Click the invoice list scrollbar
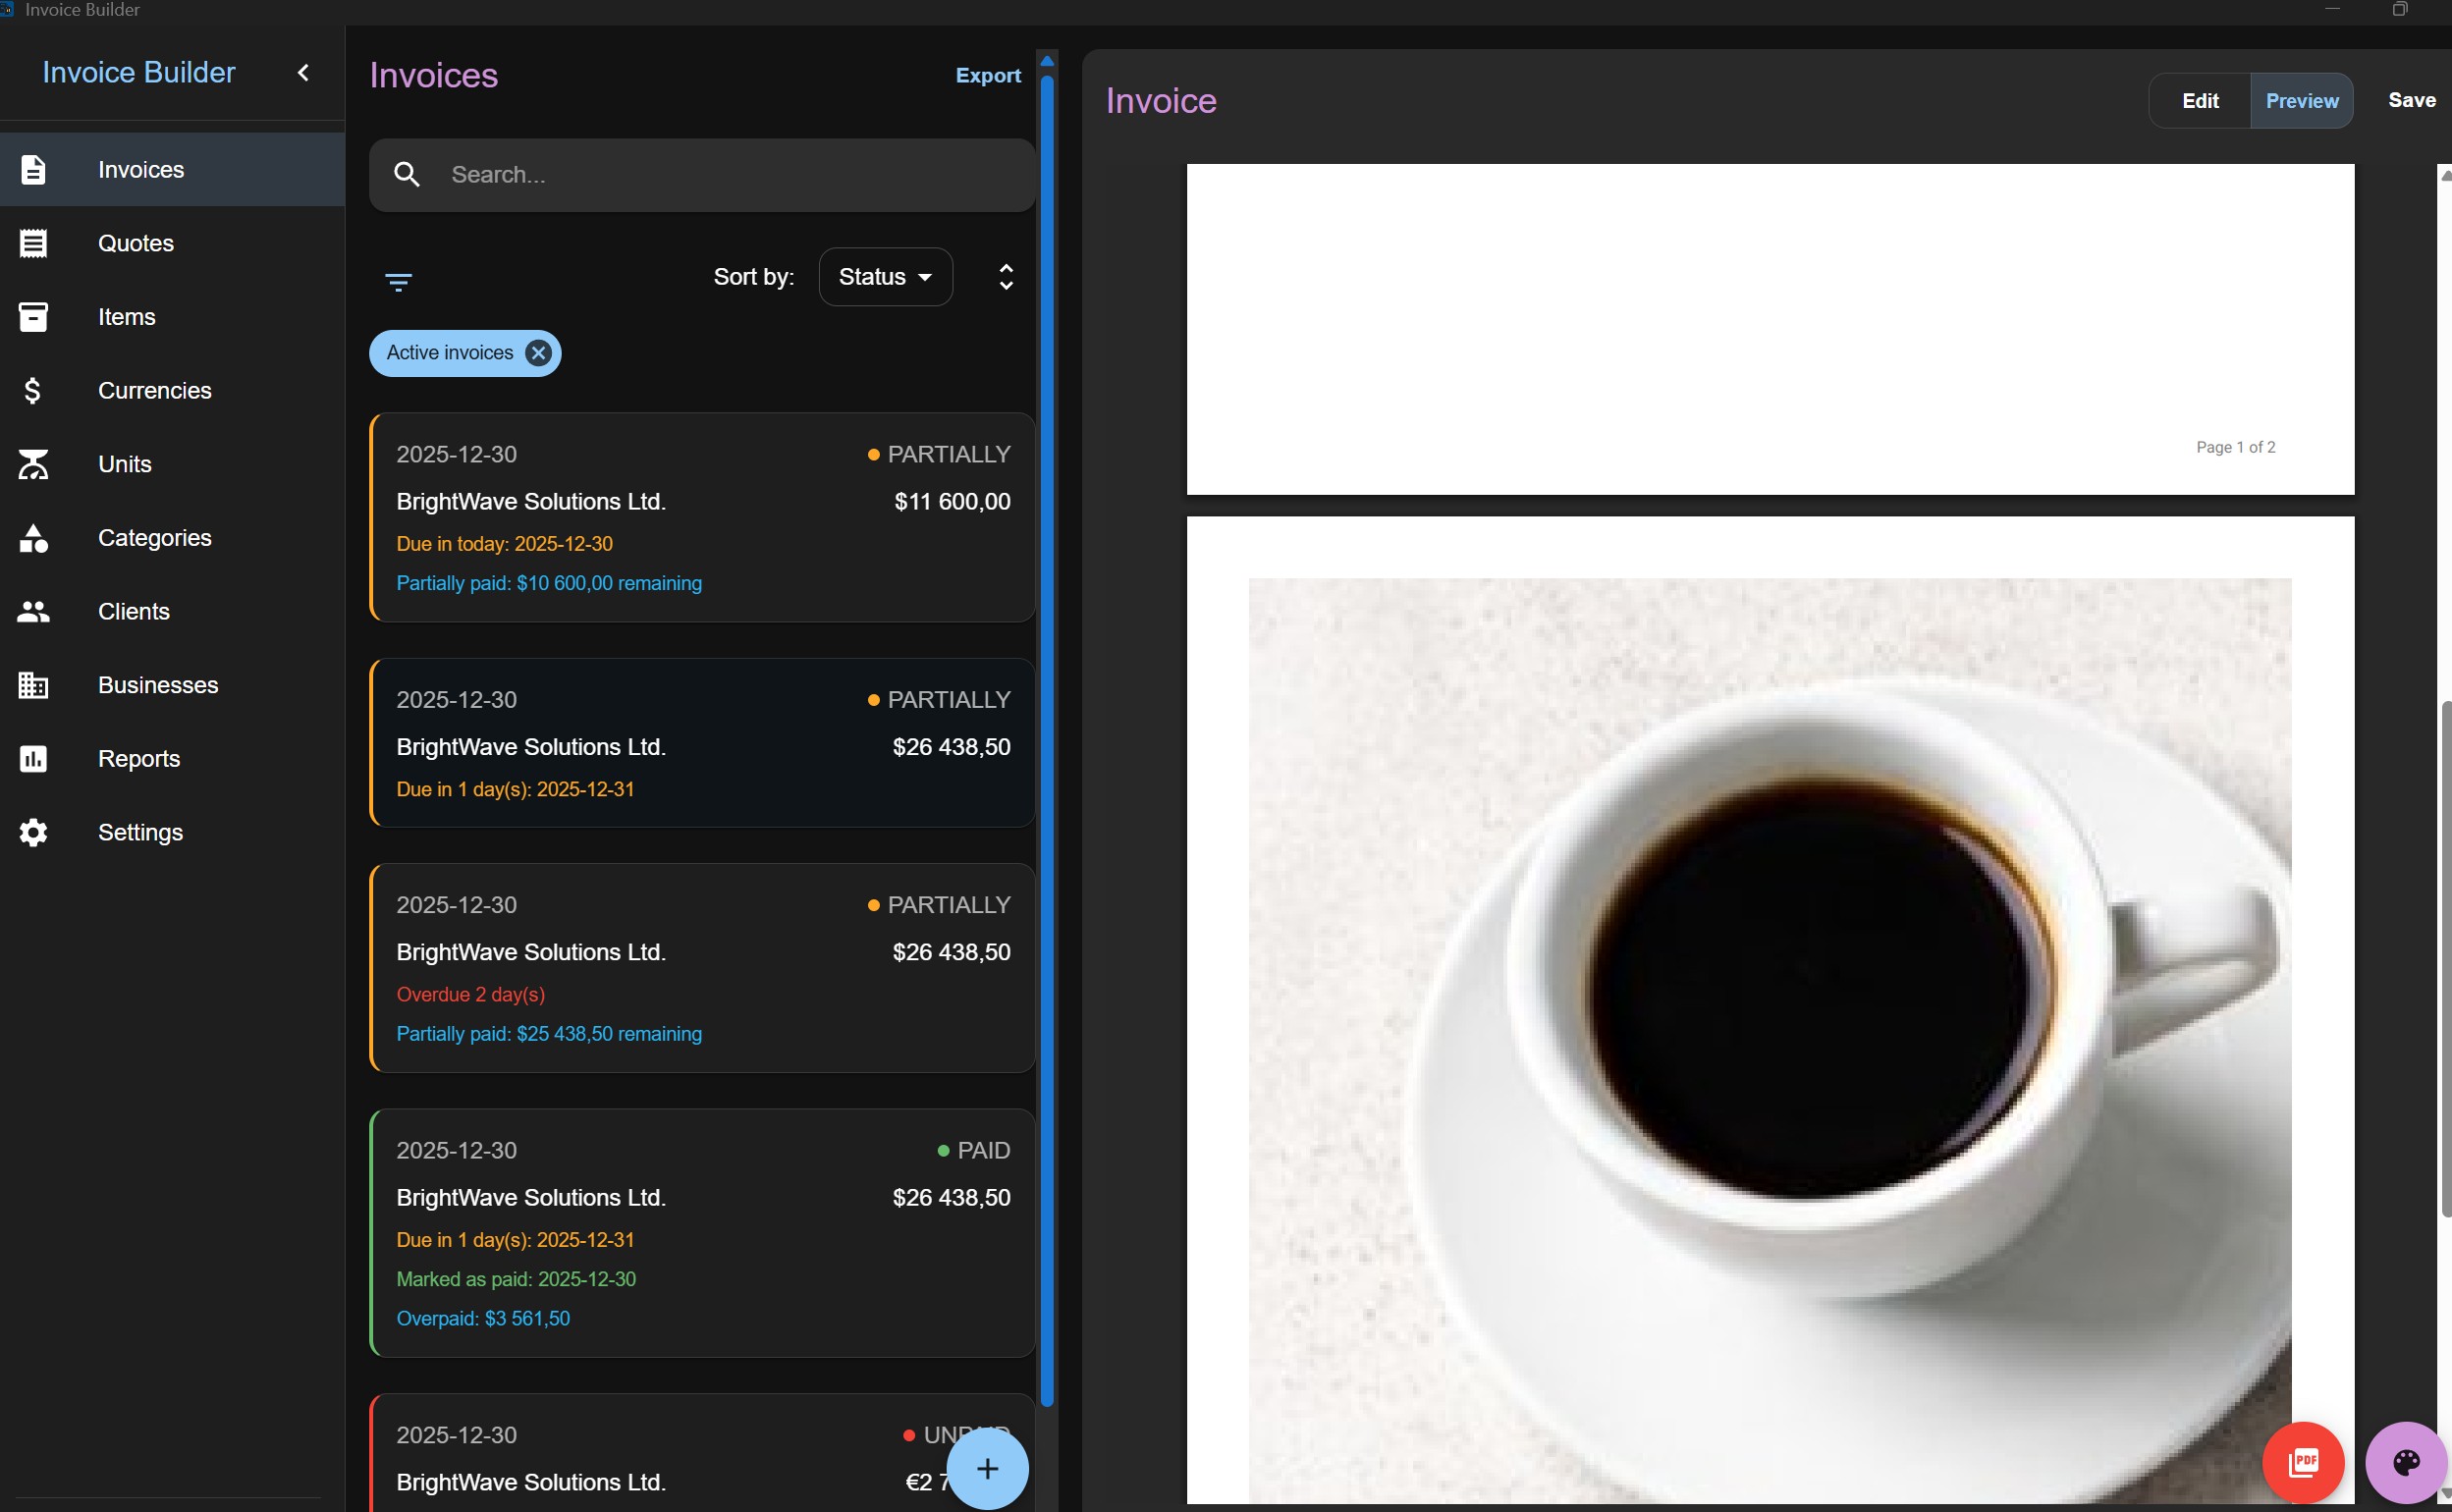 click(1047, 740)
